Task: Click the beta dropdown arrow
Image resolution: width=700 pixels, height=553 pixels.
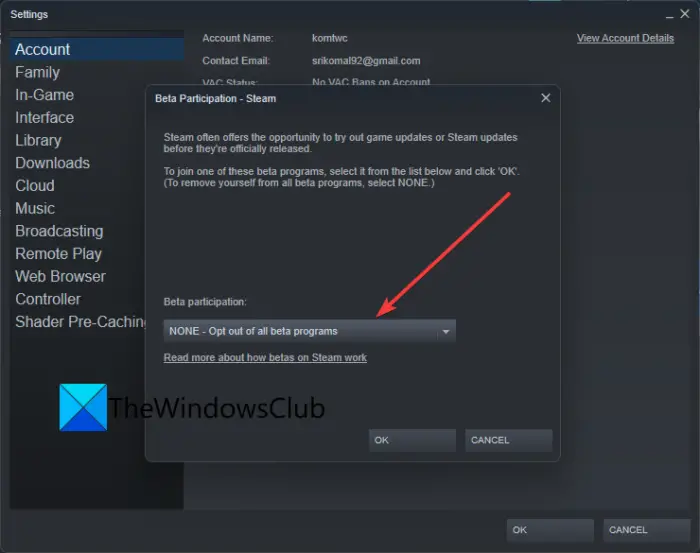Action: tap(446, 332)
